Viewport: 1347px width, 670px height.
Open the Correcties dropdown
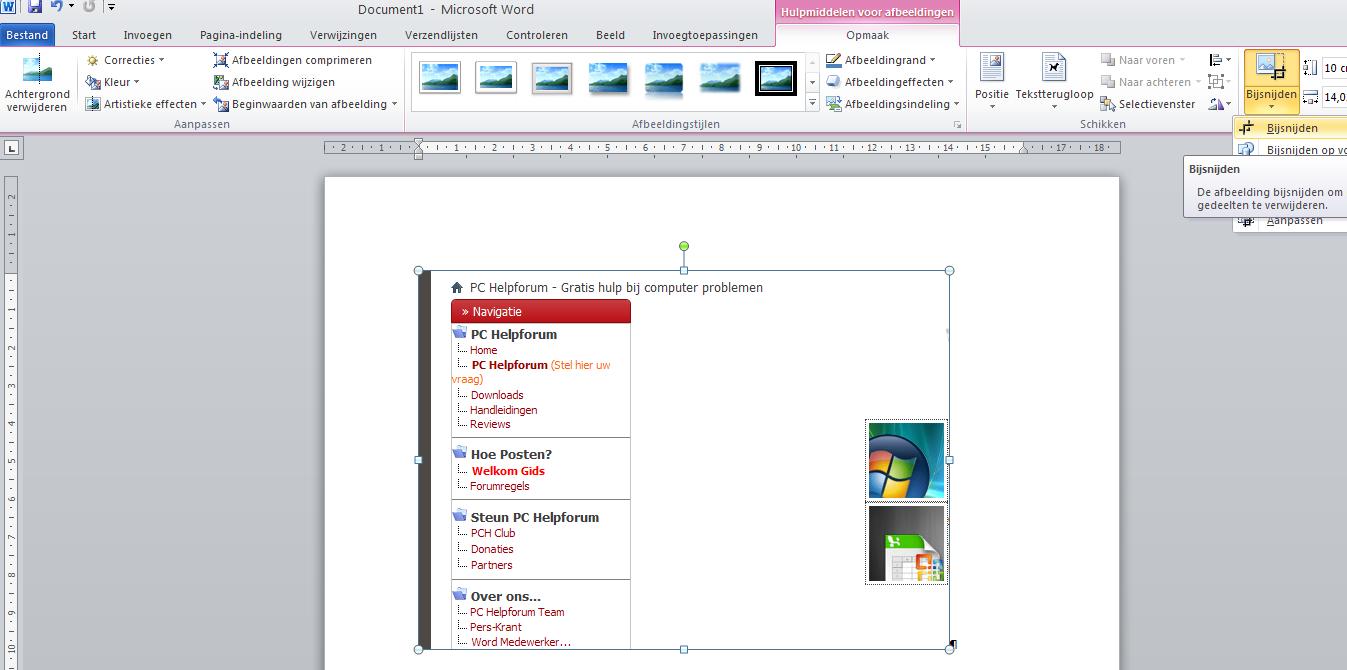(x=125, y=60)
